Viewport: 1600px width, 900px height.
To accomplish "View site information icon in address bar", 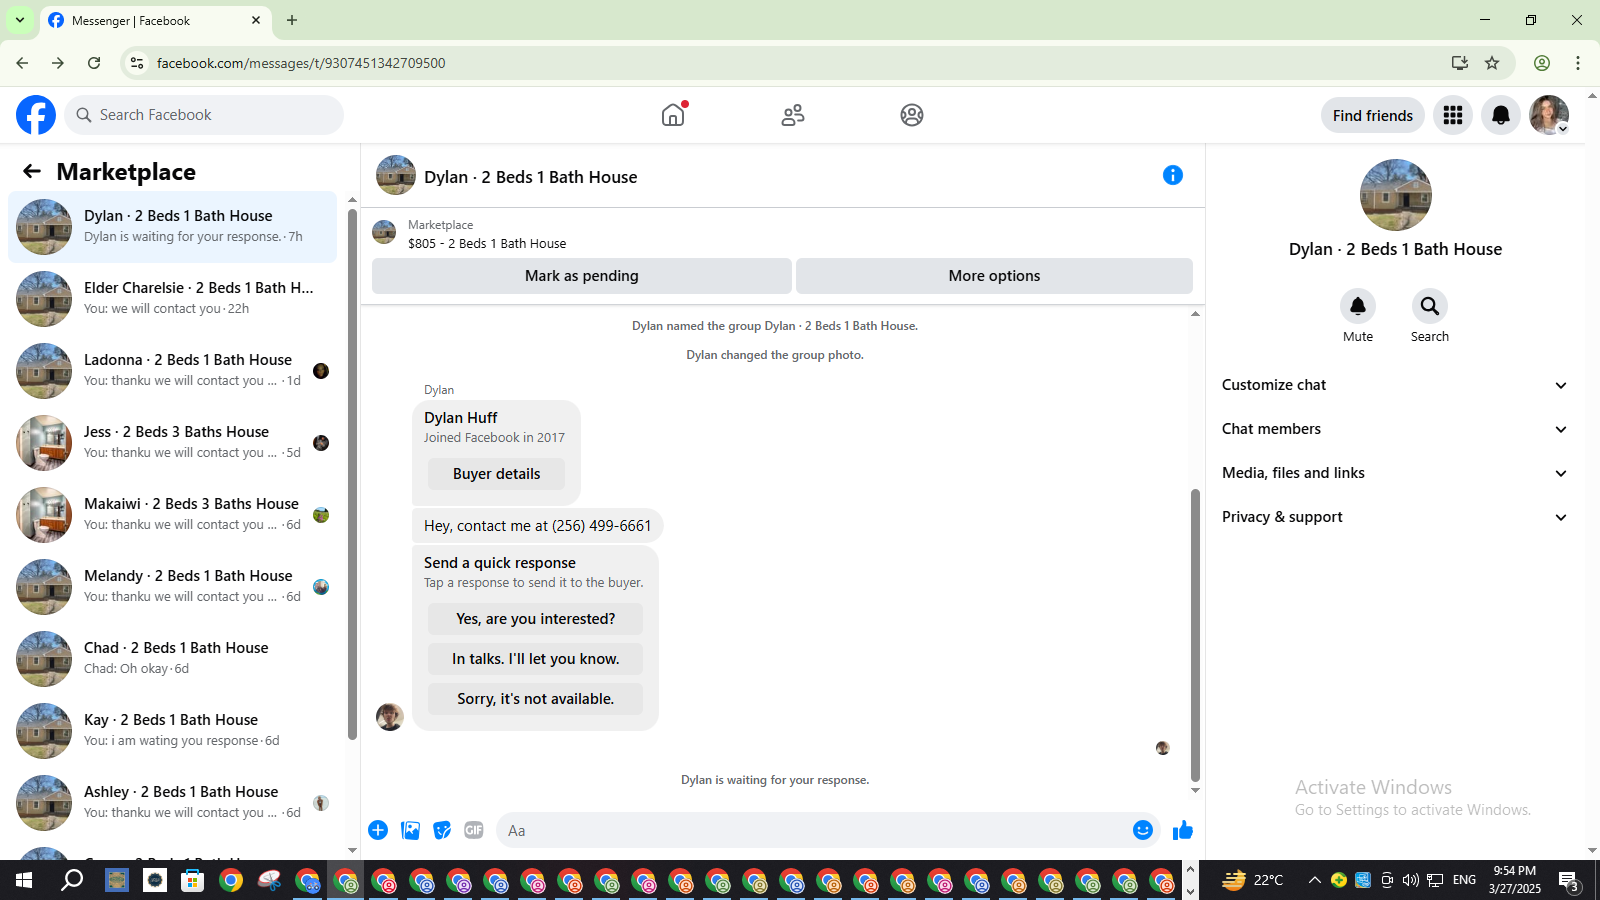I will 137,63.
